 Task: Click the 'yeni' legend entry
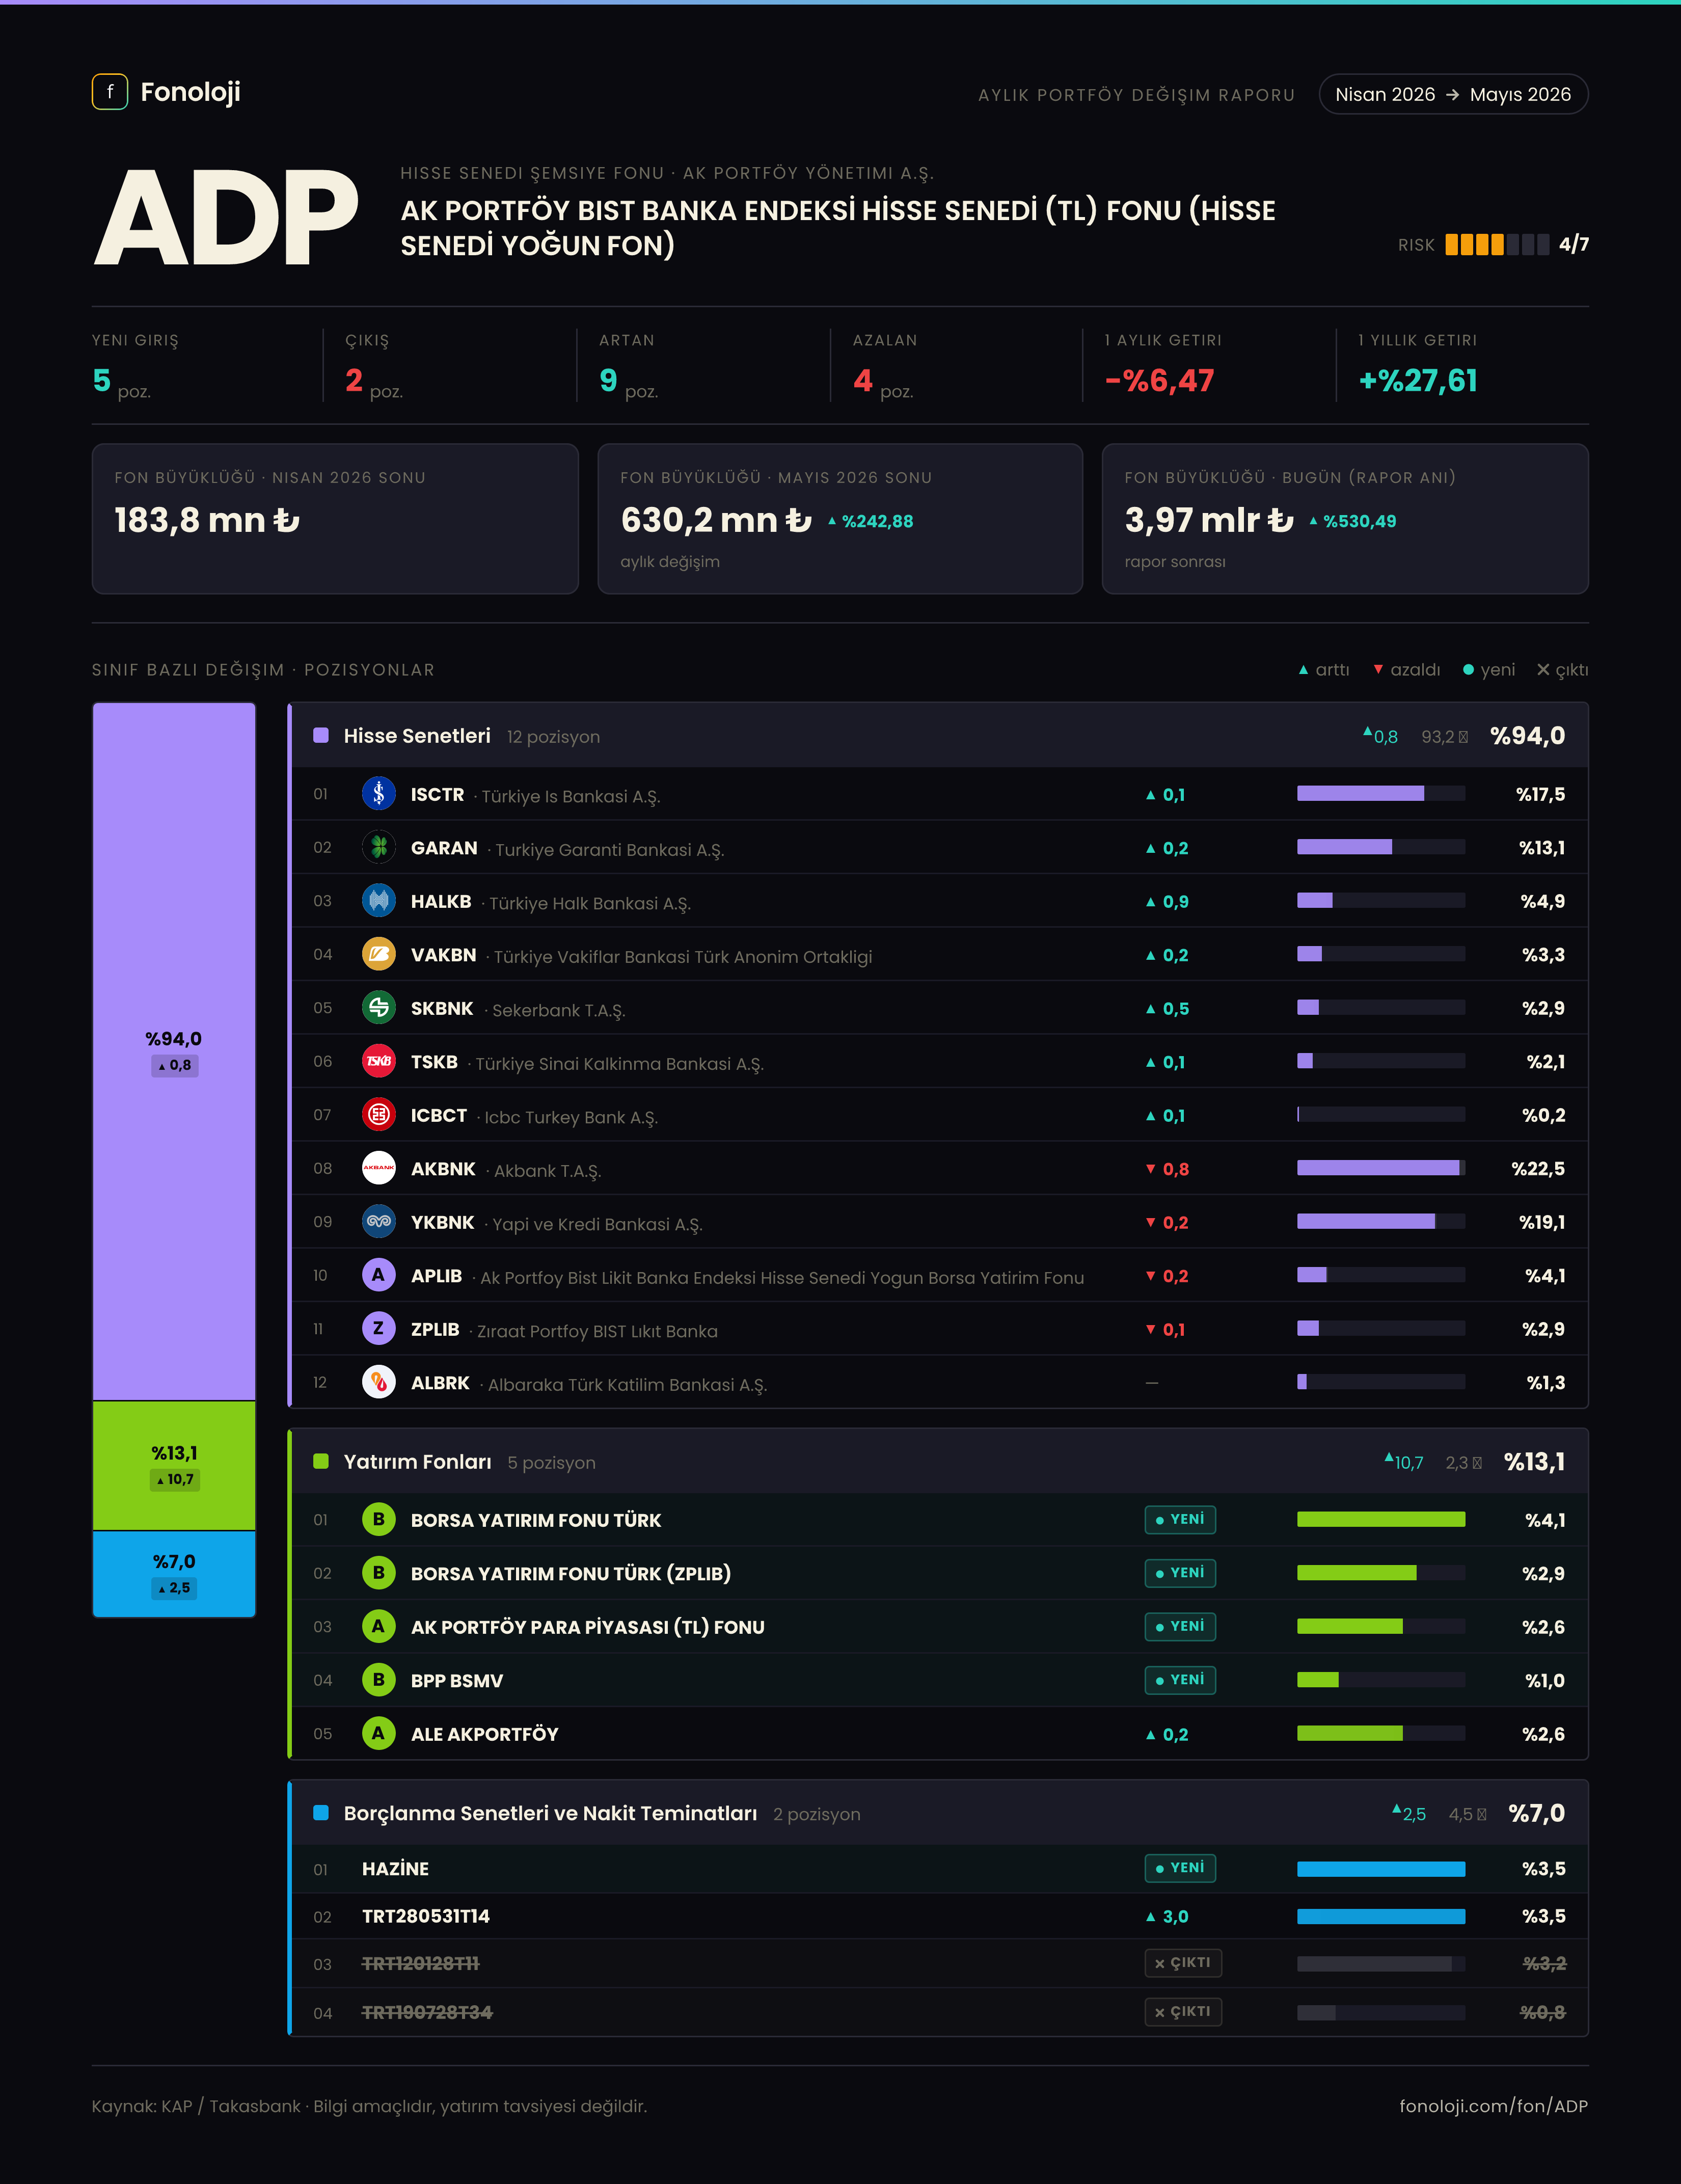1489,670
